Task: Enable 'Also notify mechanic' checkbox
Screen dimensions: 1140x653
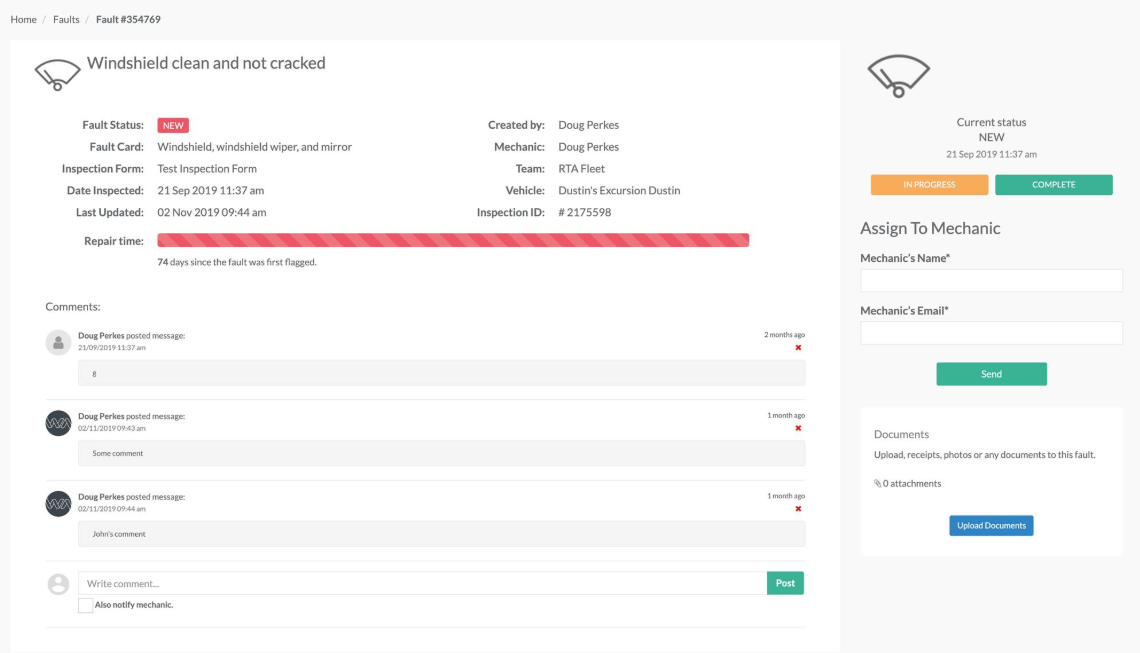Action: (85, 606)
